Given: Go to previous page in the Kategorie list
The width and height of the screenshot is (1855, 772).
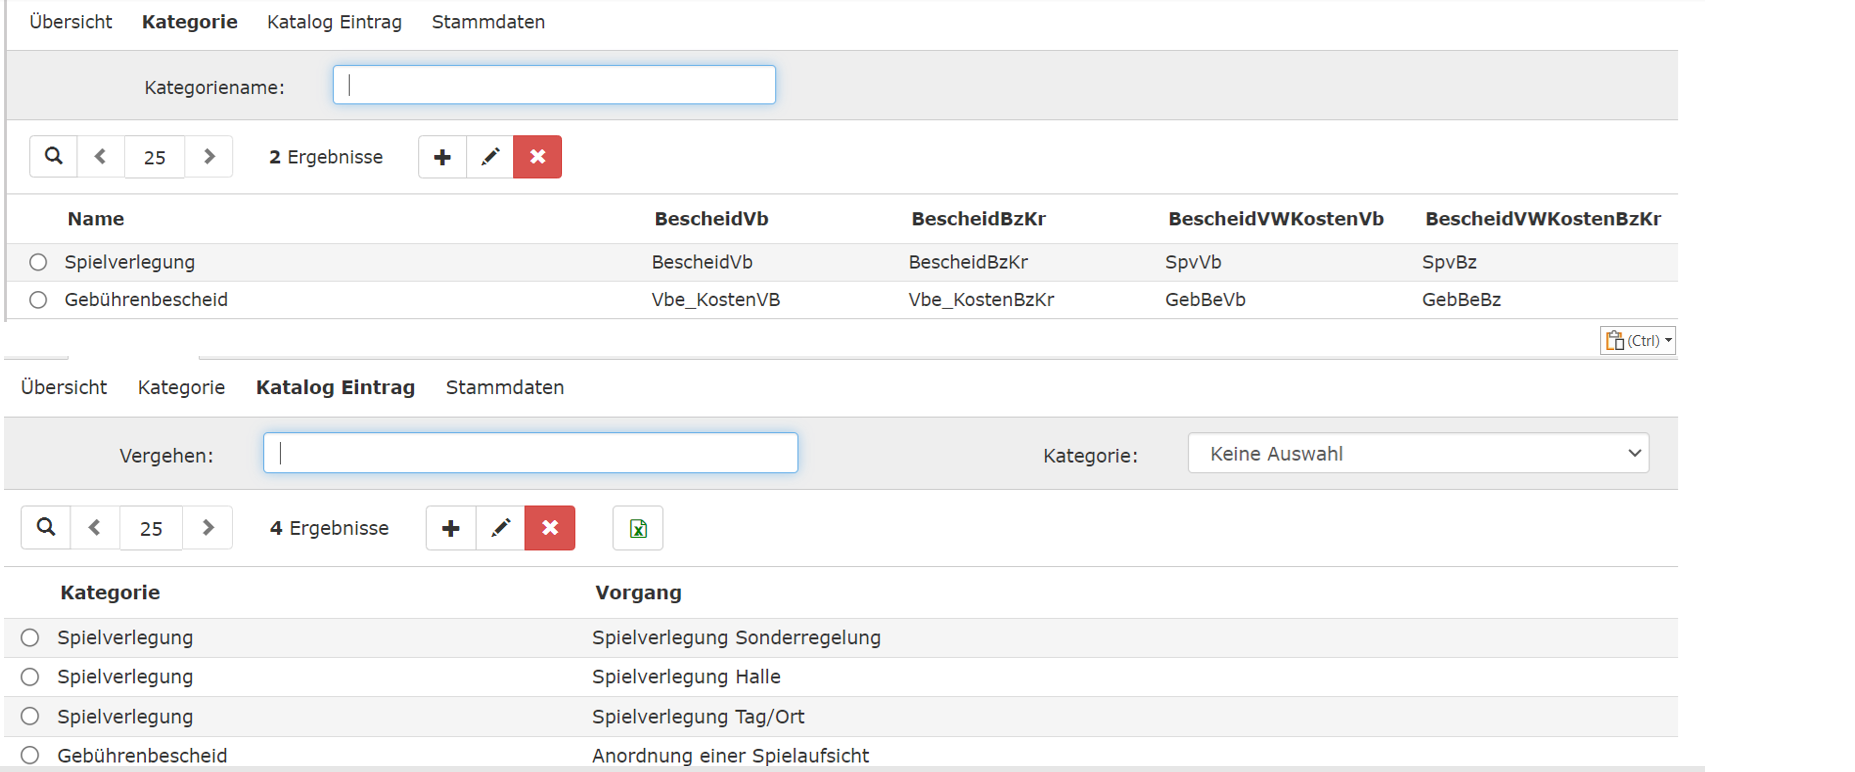Looking at the screenshot, I should 100,157.
